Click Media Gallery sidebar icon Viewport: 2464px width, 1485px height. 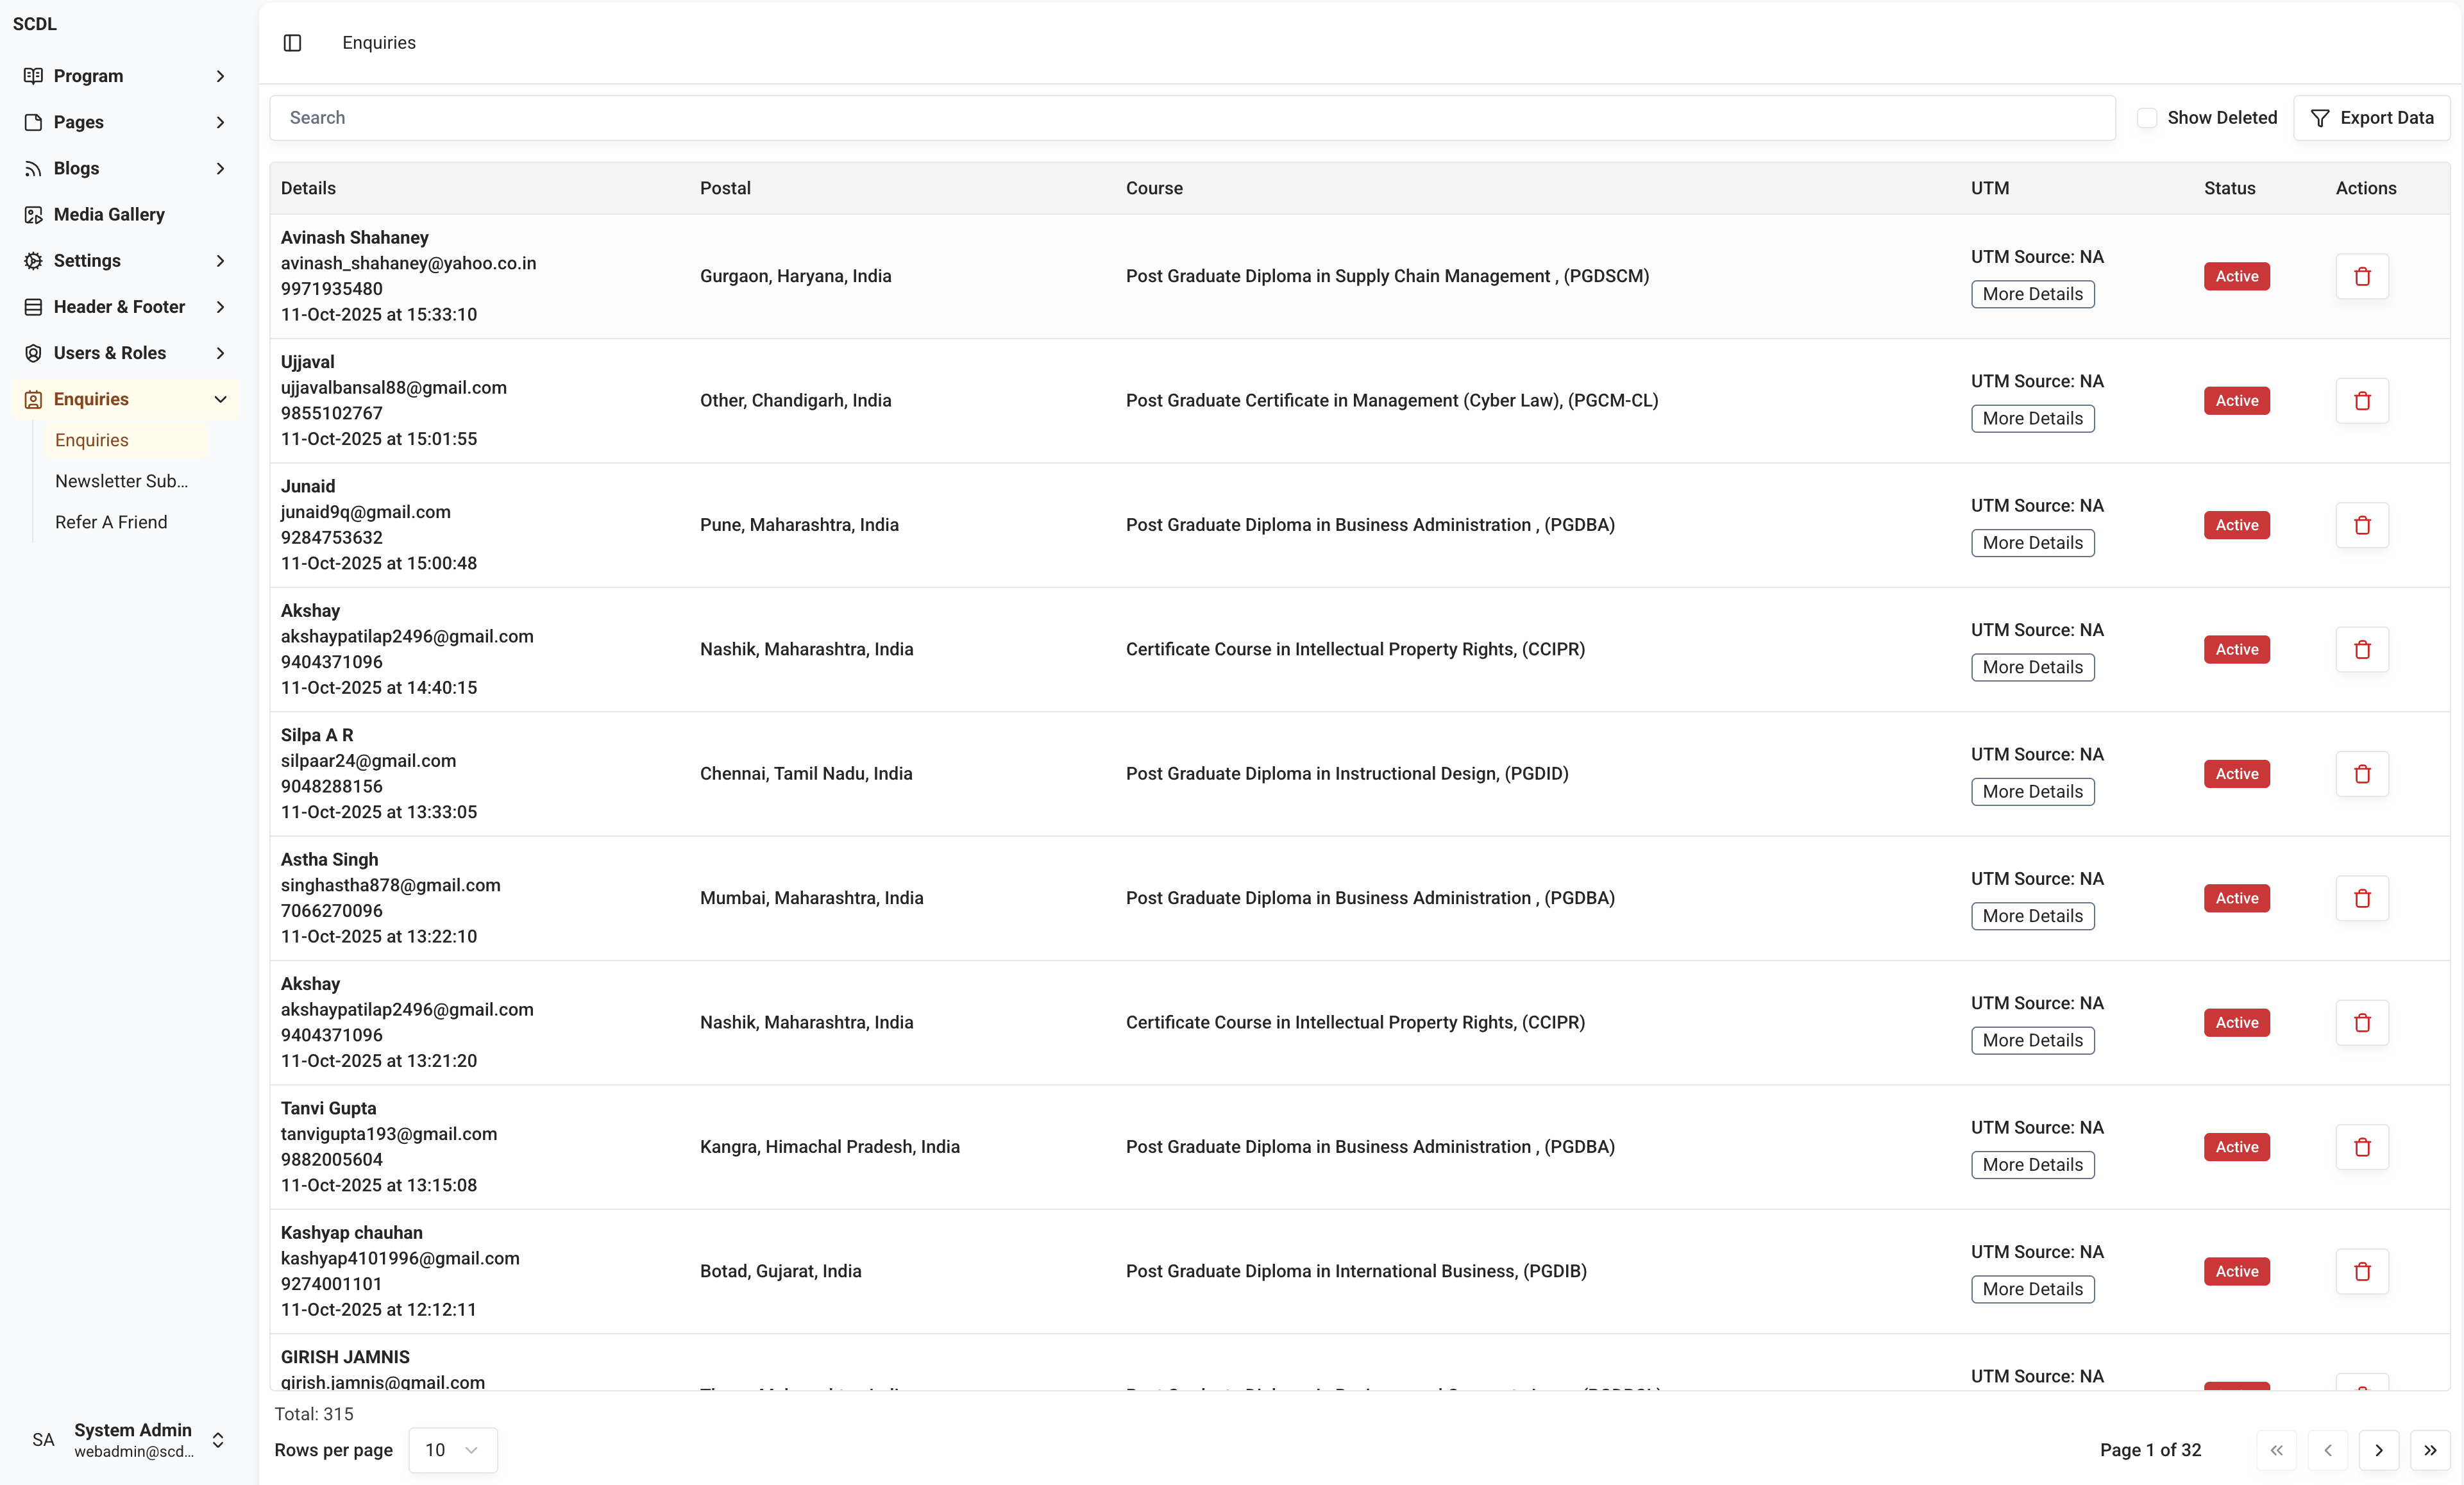click(x=33, y=214)
